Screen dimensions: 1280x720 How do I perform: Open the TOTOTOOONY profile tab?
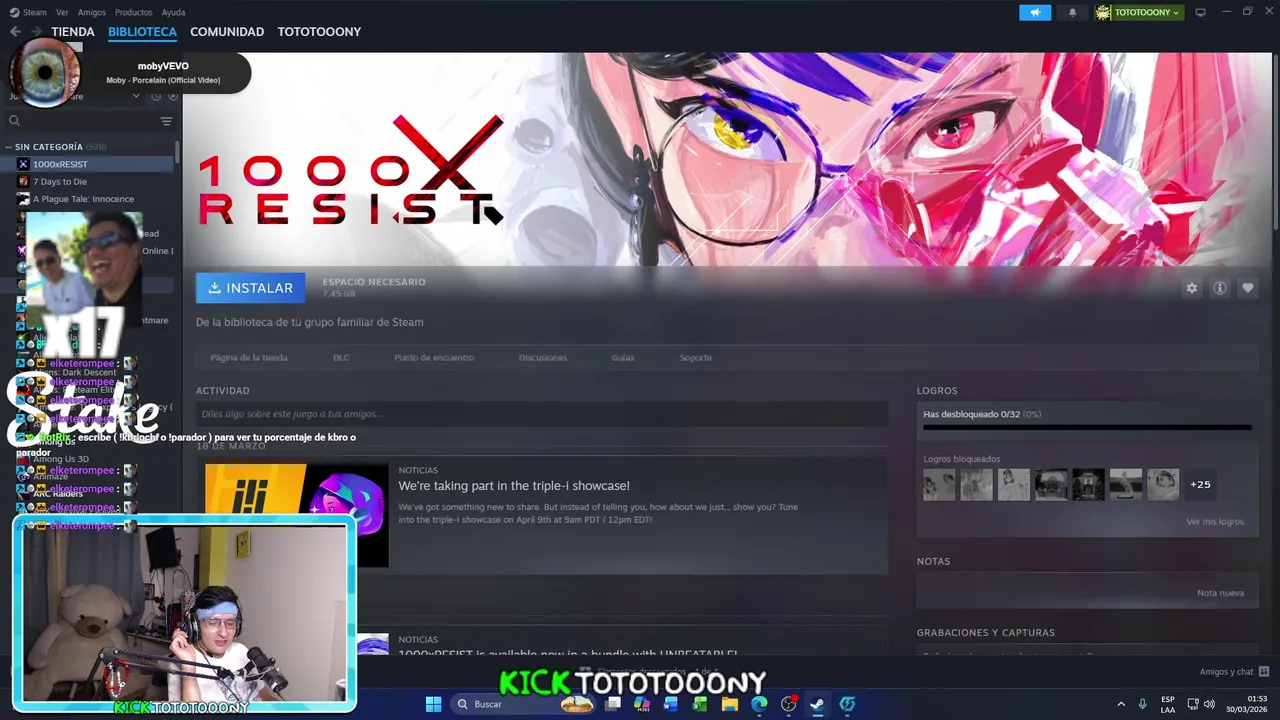[x=319, y=32]
